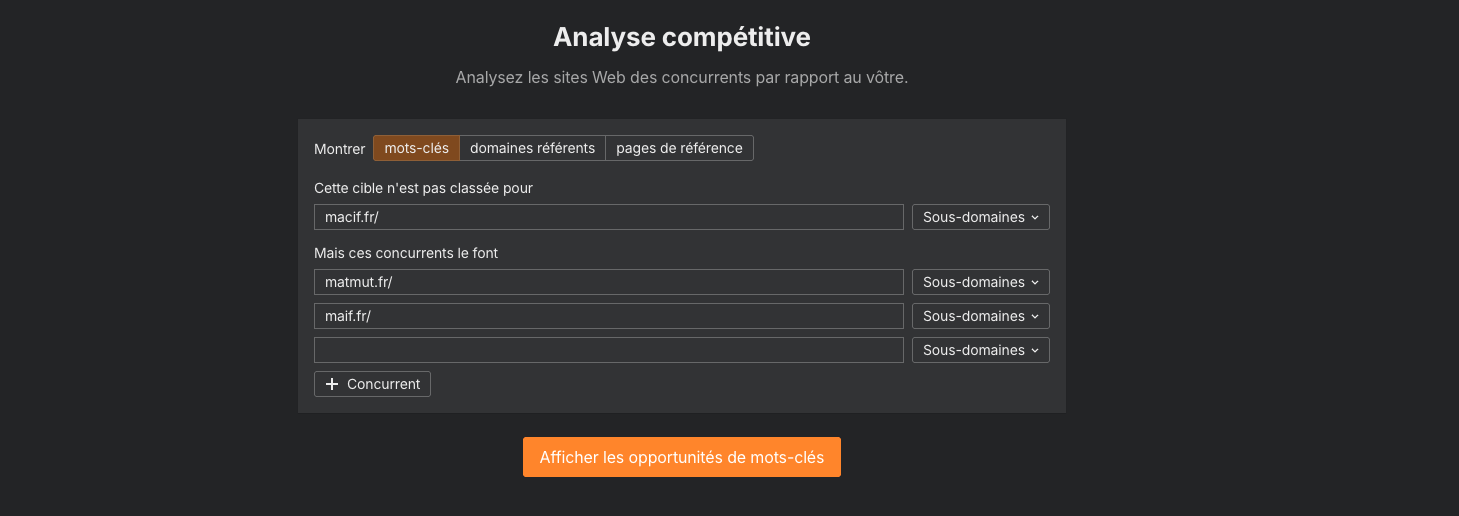This screenshot has height=516, width=1459.
Task: Click the Montrer label
Action: tap(339, 149)
